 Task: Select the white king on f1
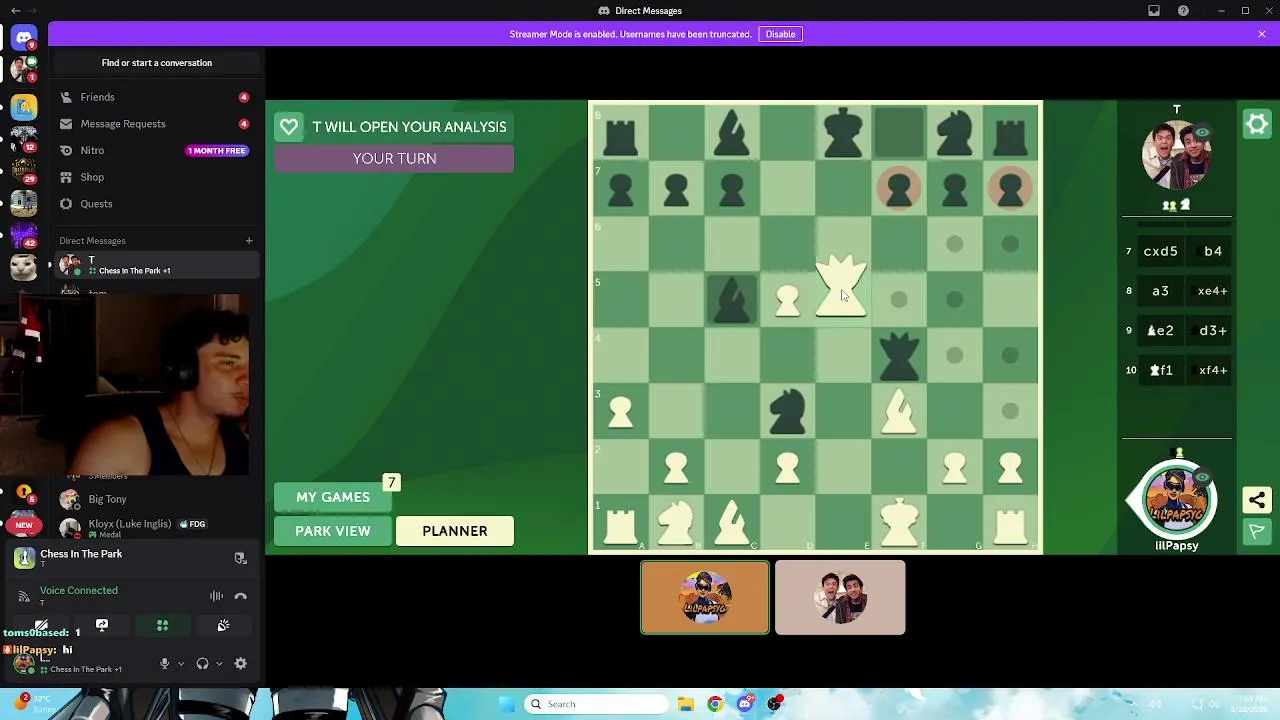(x=898, y=523)
